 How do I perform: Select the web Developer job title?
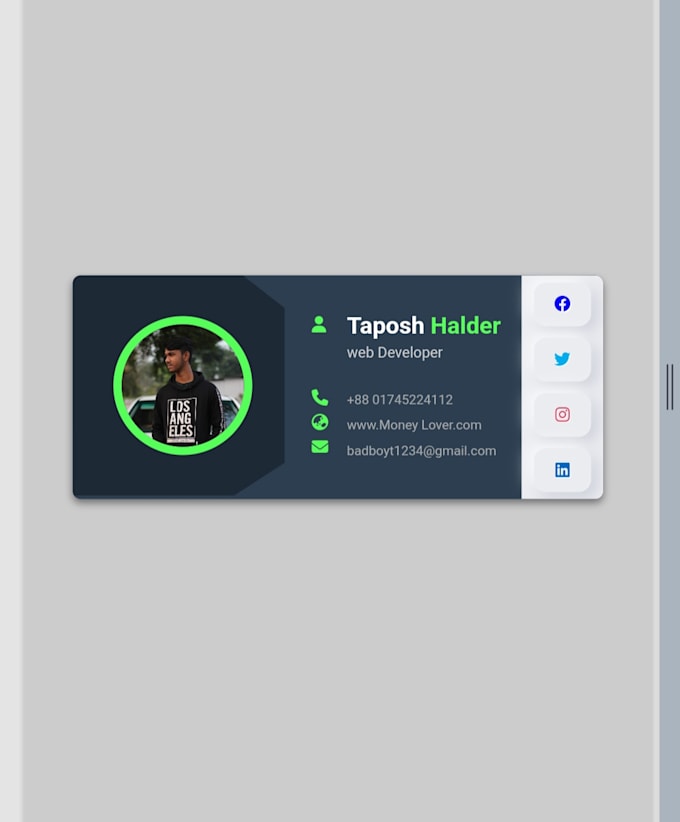pos(394,352)
